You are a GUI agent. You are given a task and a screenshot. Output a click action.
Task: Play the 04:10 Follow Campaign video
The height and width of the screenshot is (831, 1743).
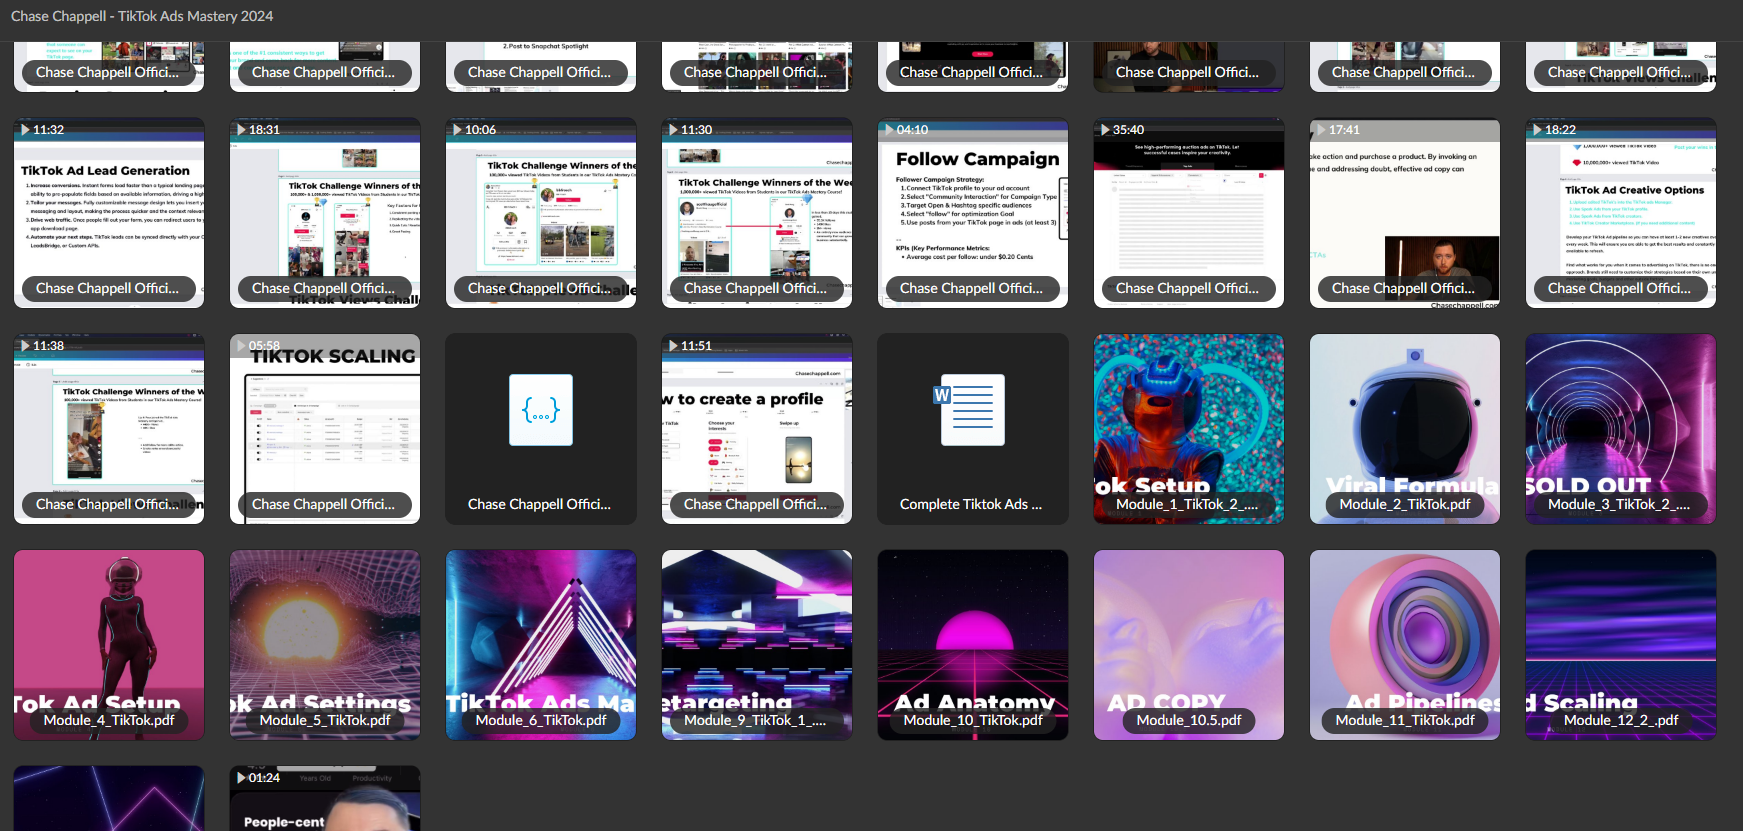(x=973, y=213)
